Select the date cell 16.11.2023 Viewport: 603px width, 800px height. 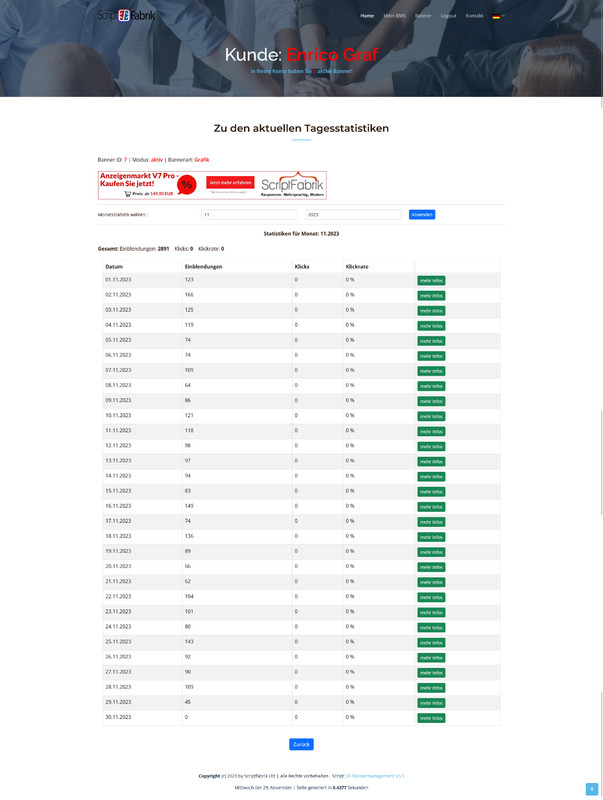click(x=118, y=506)
